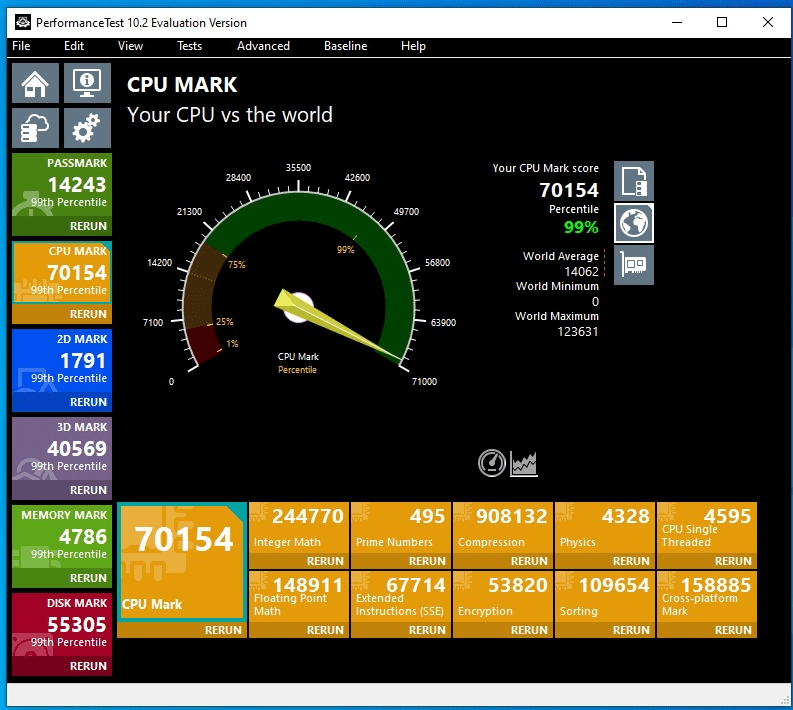The width and height of the screenshot is (793, 710).
Task: Rerun the Sorting test
Action: pos(605,630)
